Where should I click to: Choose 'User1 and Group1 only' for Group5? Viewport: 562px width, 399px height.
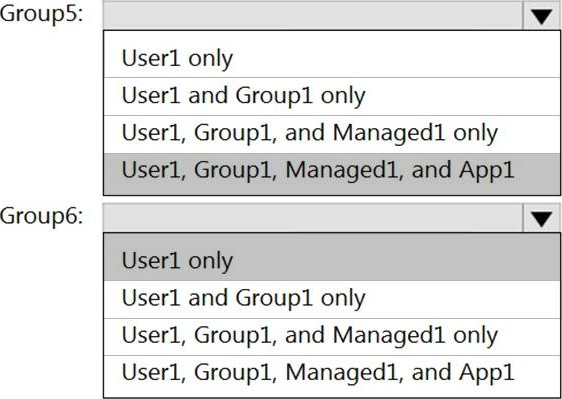[332, 96]
